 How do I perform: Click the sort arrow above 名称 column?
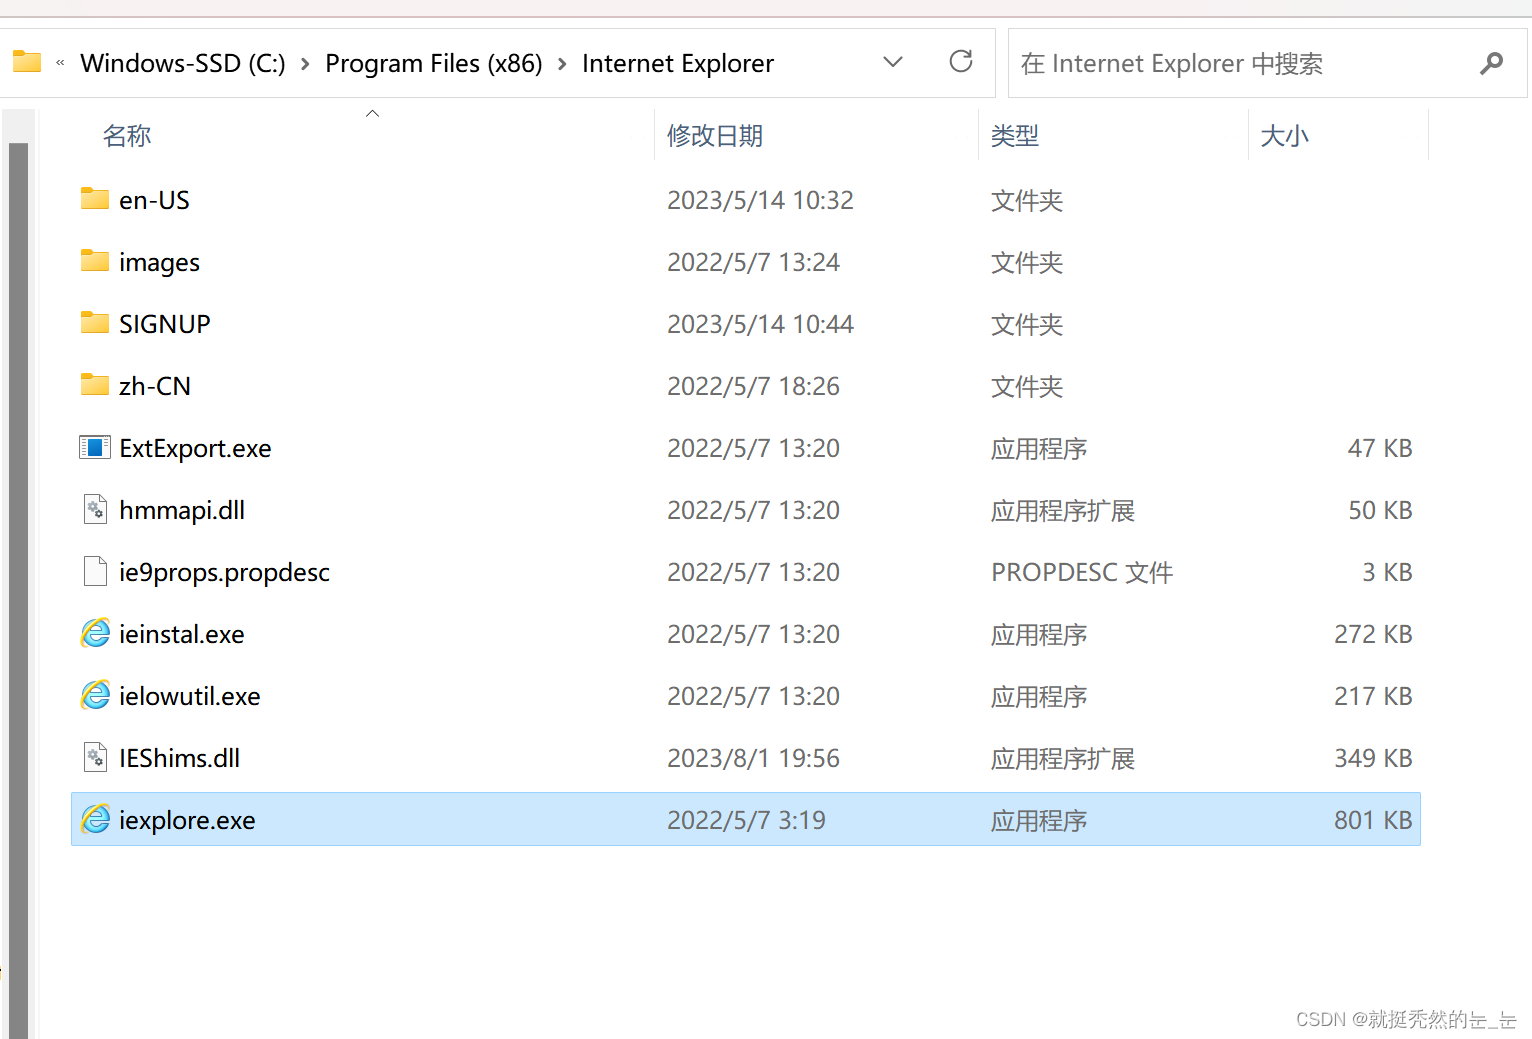pyautogui.click(x=372, y=113)
